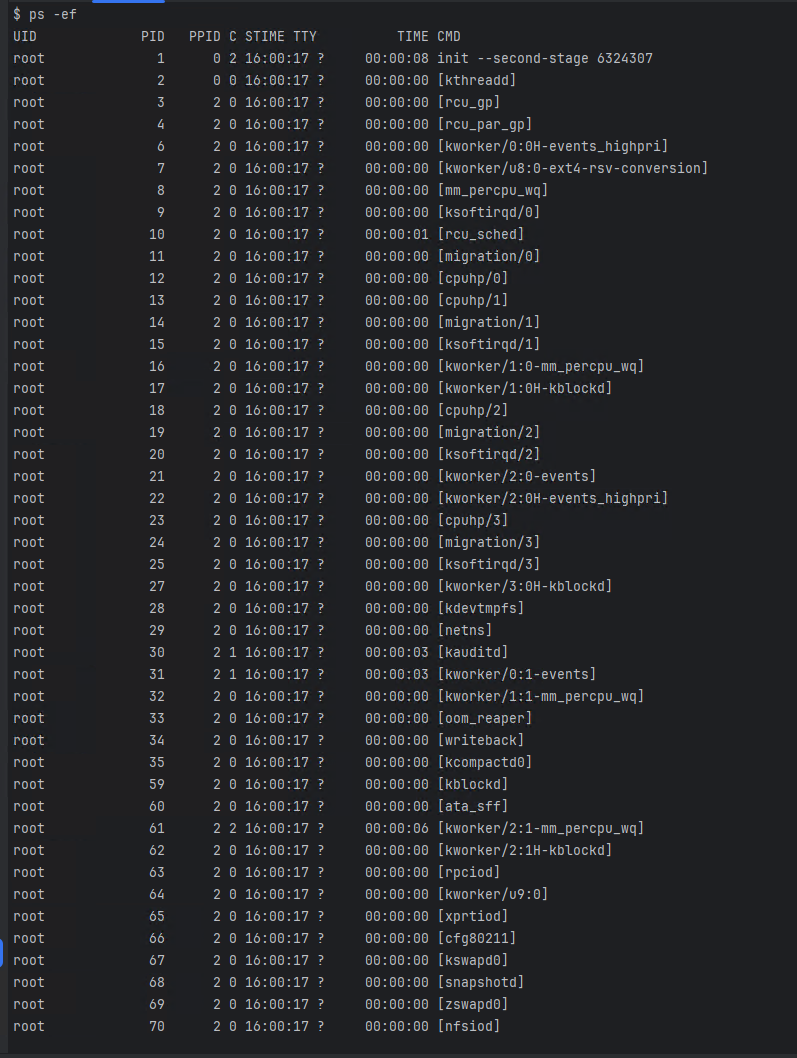Screen dimensions: 797x1058
Task: Click the [snapshotd] process name
Action: coord(481,982)
